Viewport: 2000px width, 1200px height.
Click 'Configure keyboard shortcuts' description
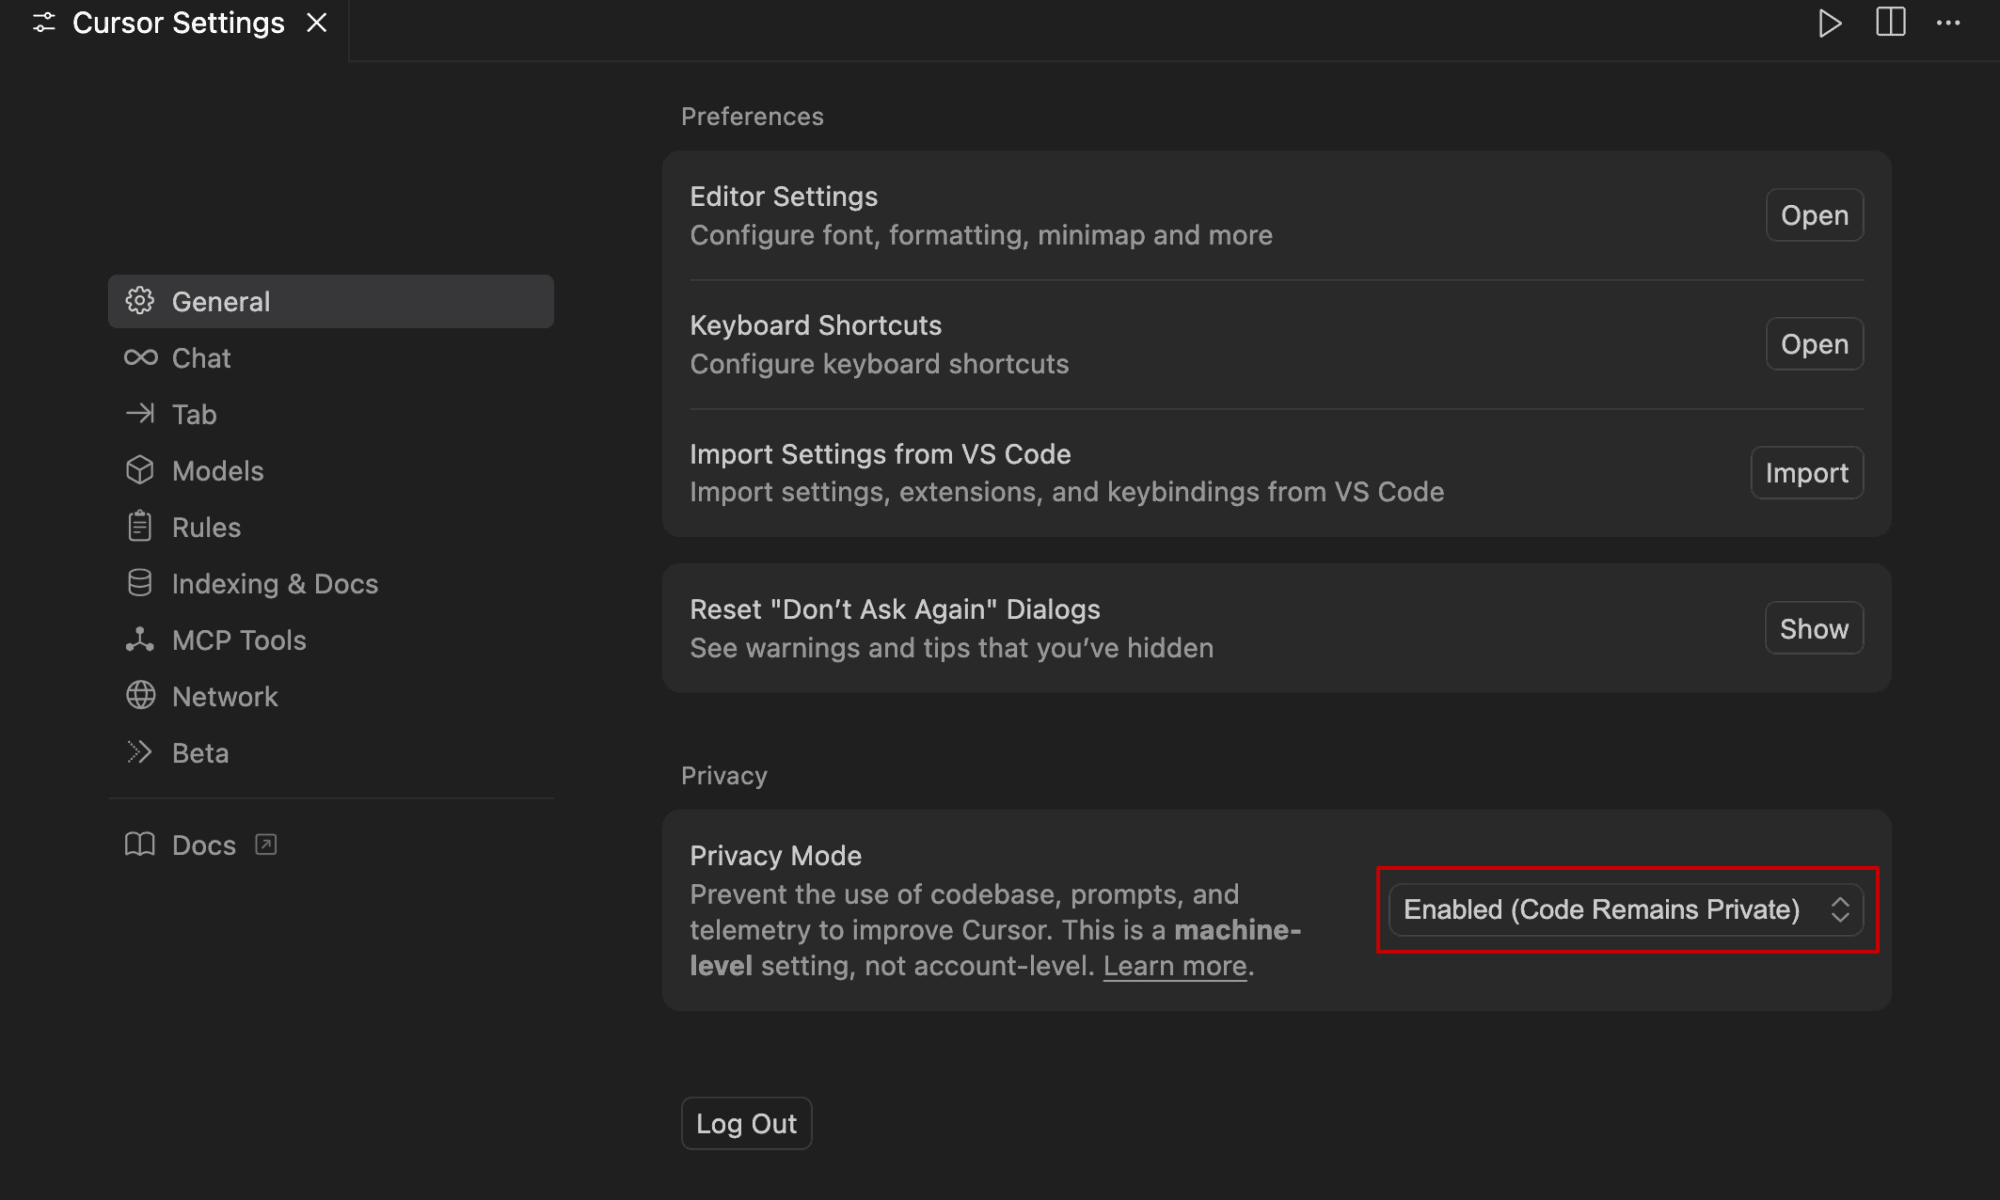pyautogui.click(x=879, y=364)
